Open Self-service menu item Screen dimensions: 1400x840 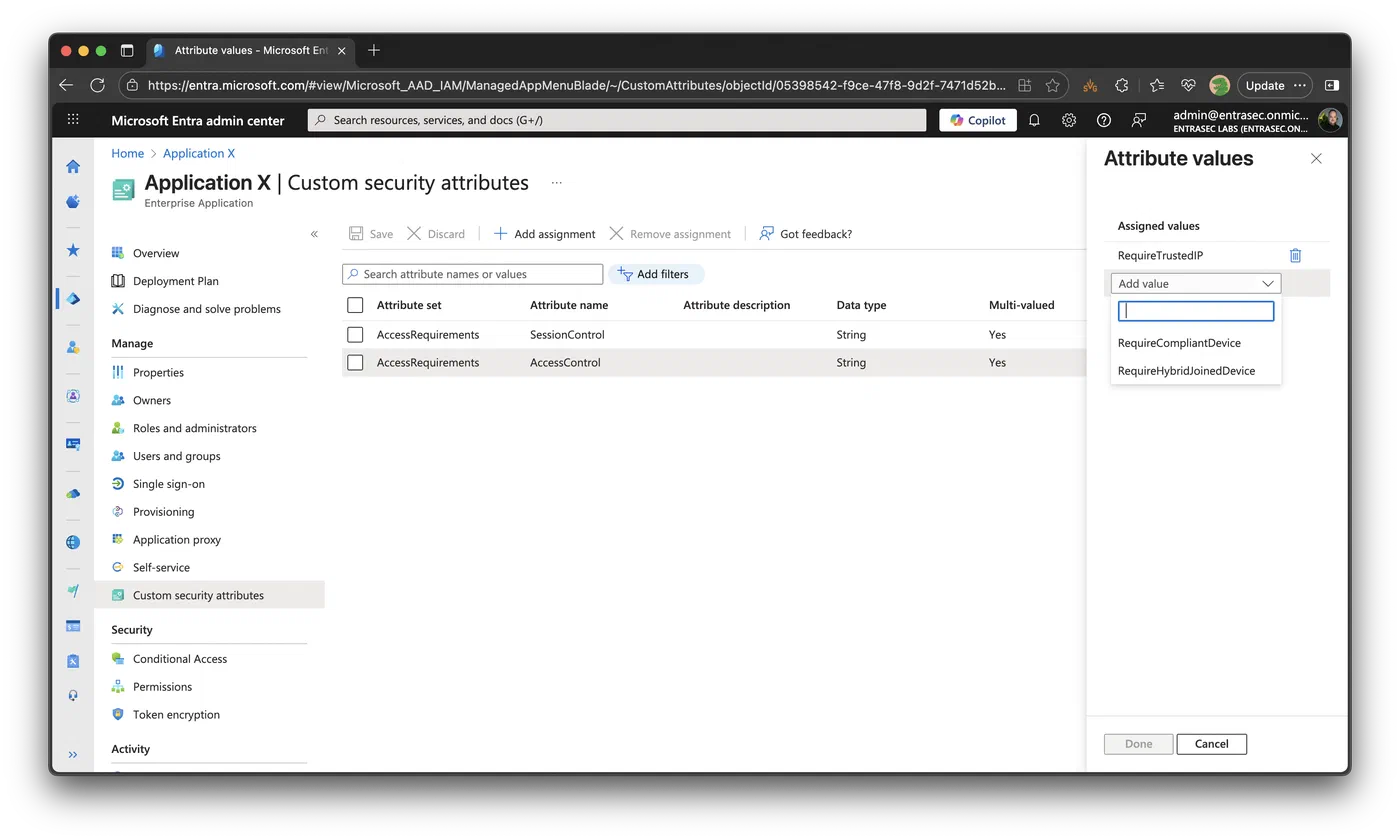tap(161, 567)
